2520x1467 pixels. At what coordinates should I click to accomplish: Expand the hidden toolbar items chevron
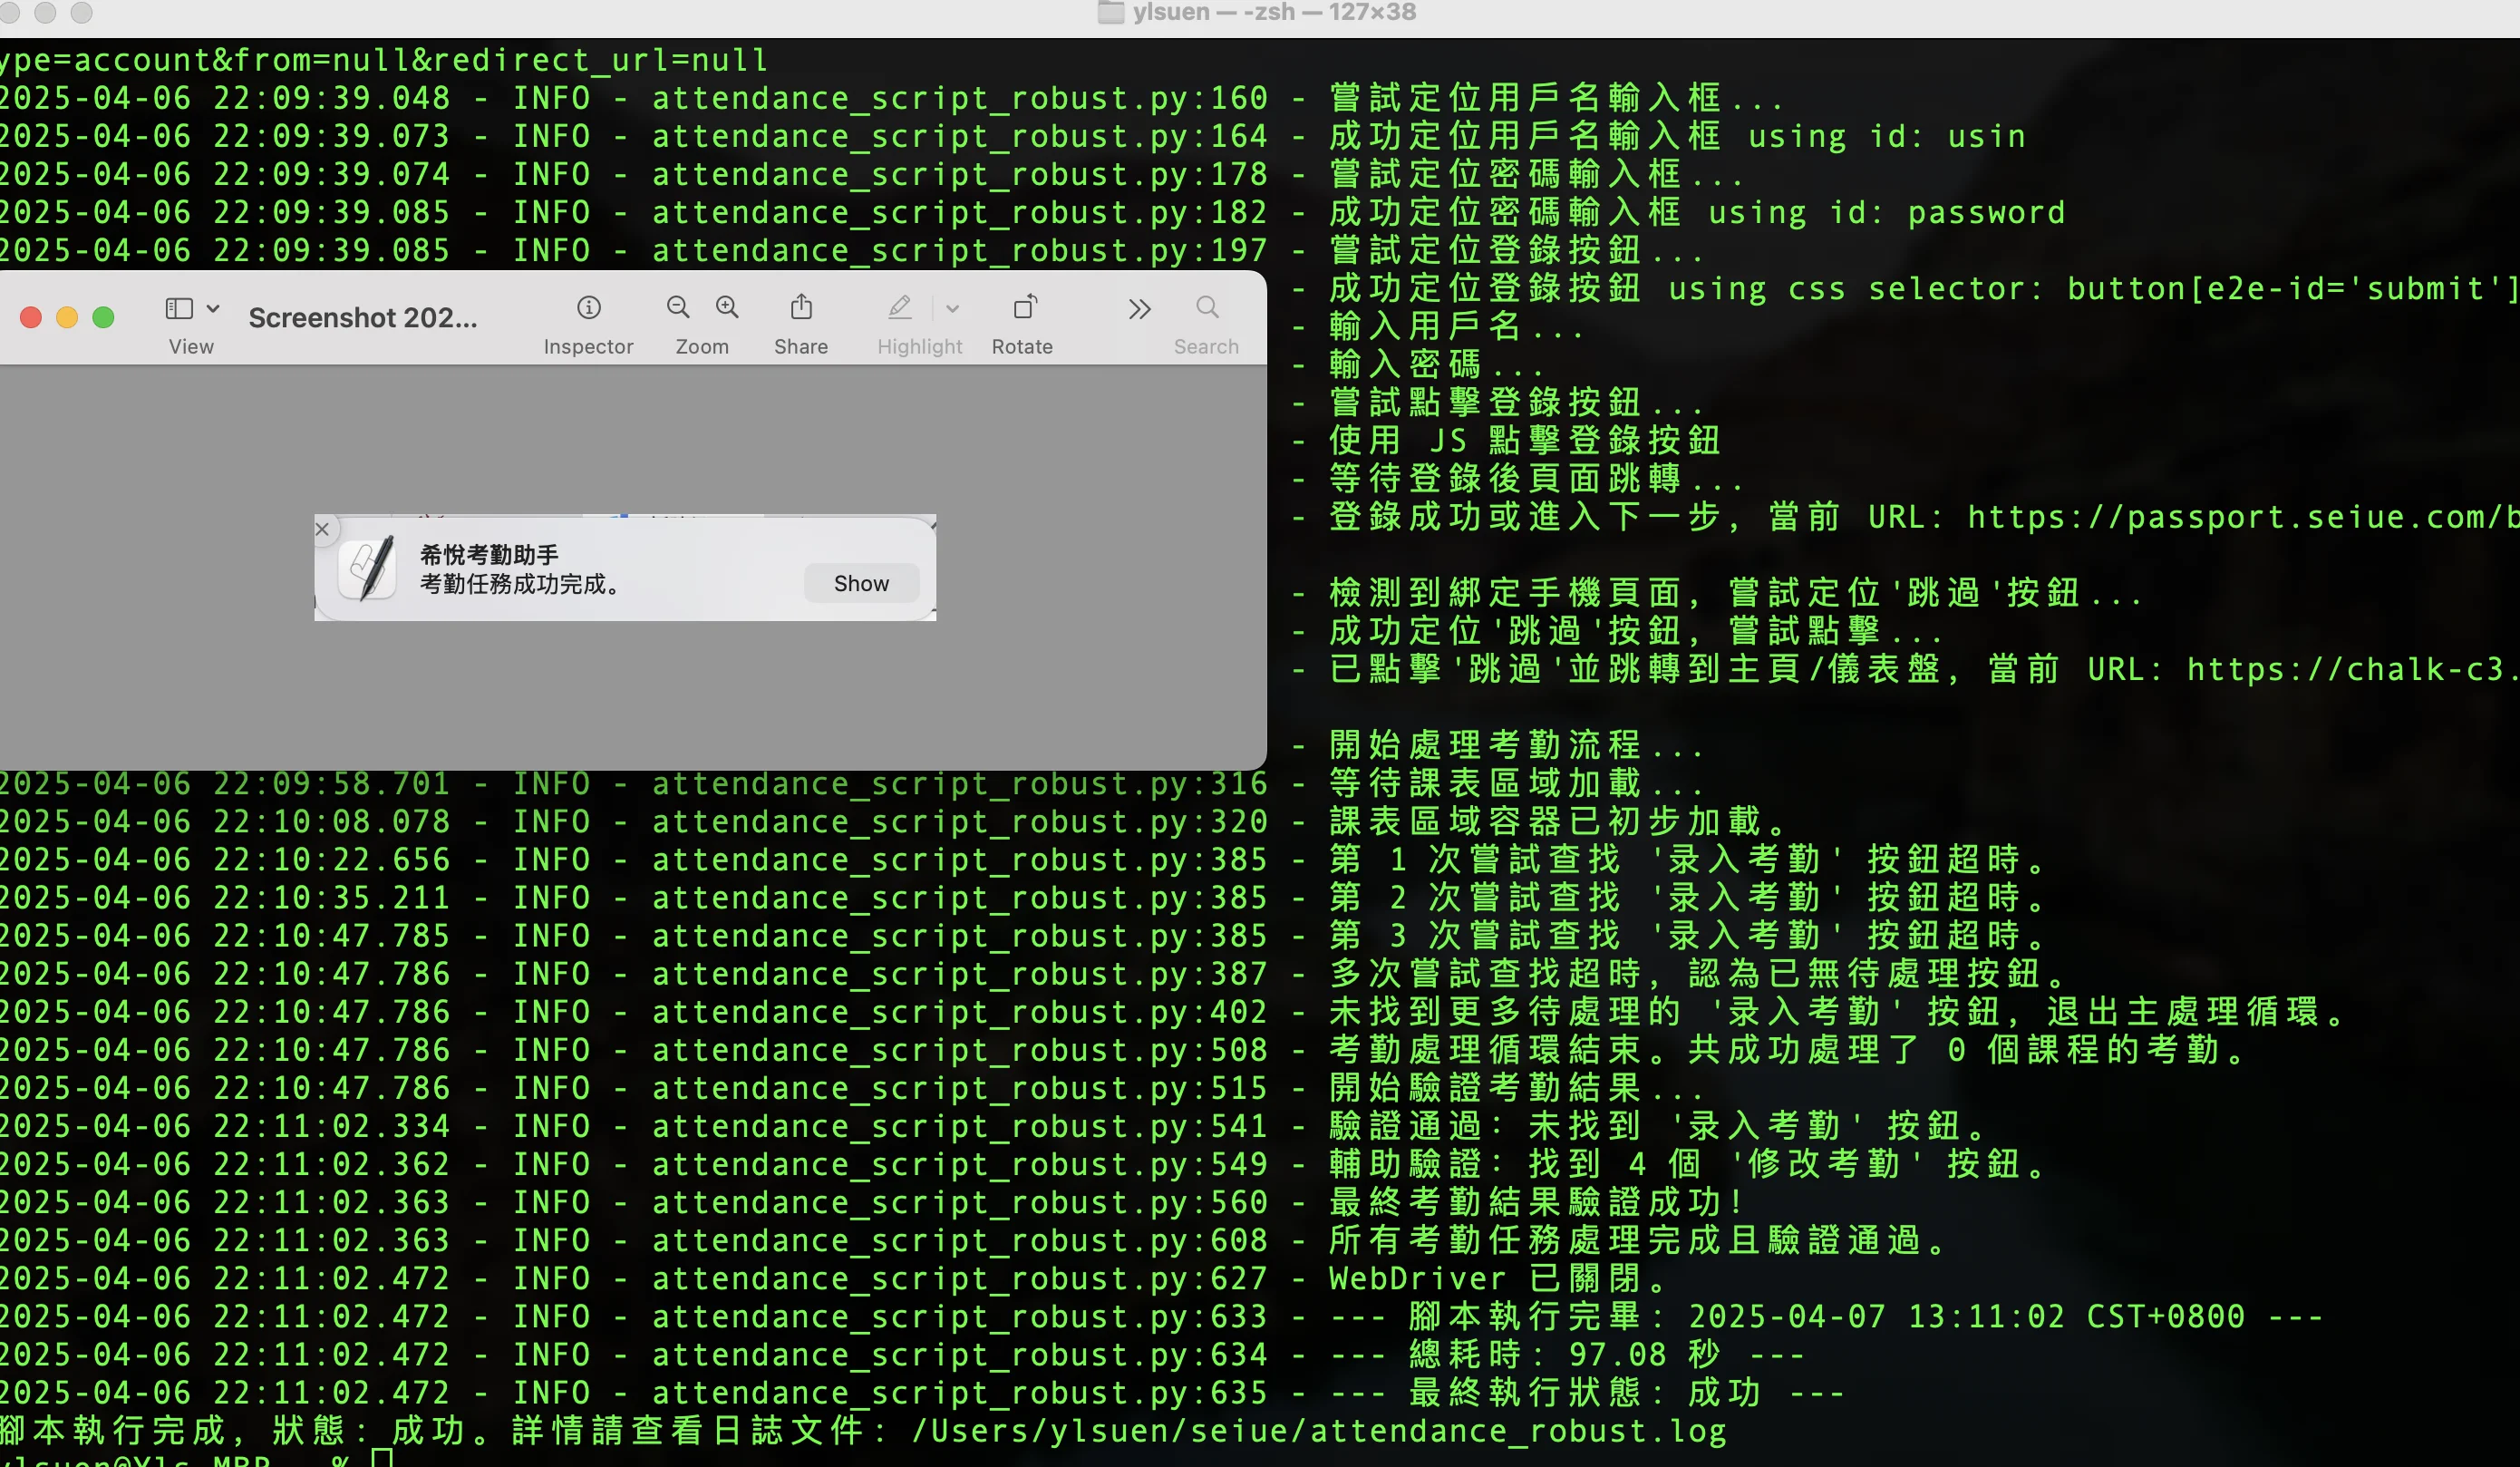point(1139,308)
